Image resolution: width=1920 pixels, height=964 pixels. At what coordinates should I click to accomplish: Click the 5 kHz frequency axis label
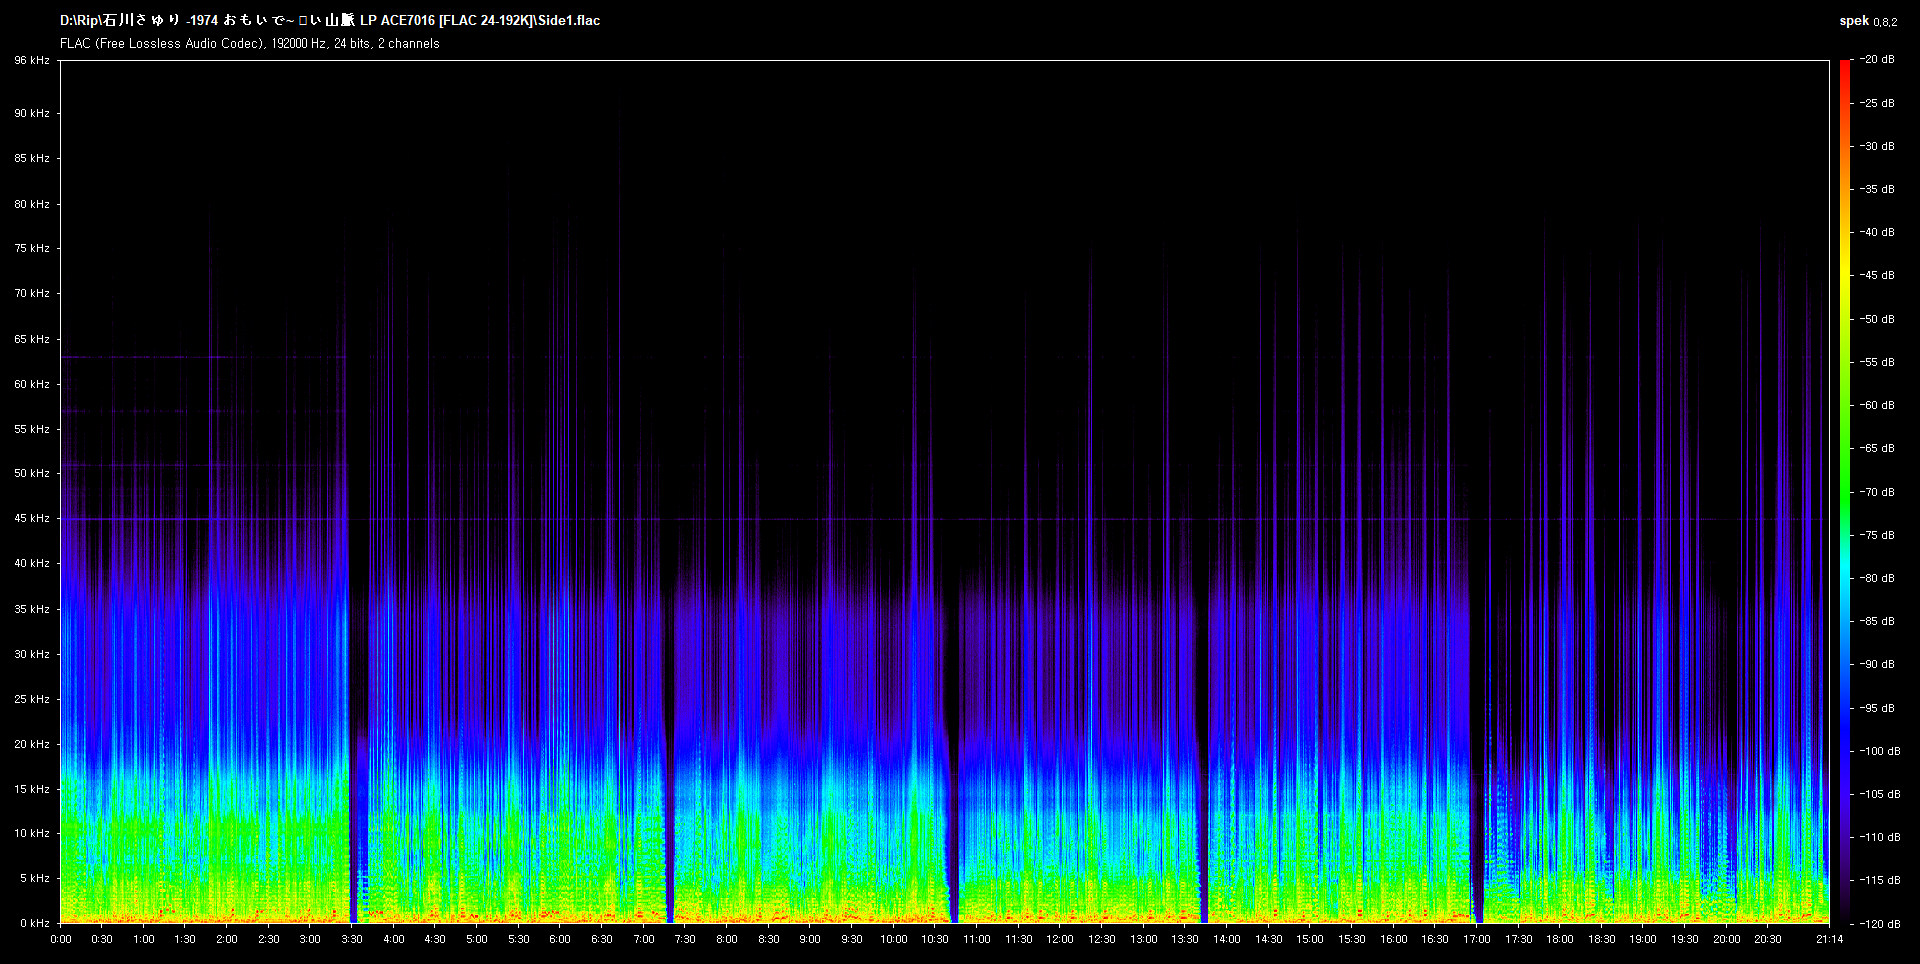[x=35, y=879]
